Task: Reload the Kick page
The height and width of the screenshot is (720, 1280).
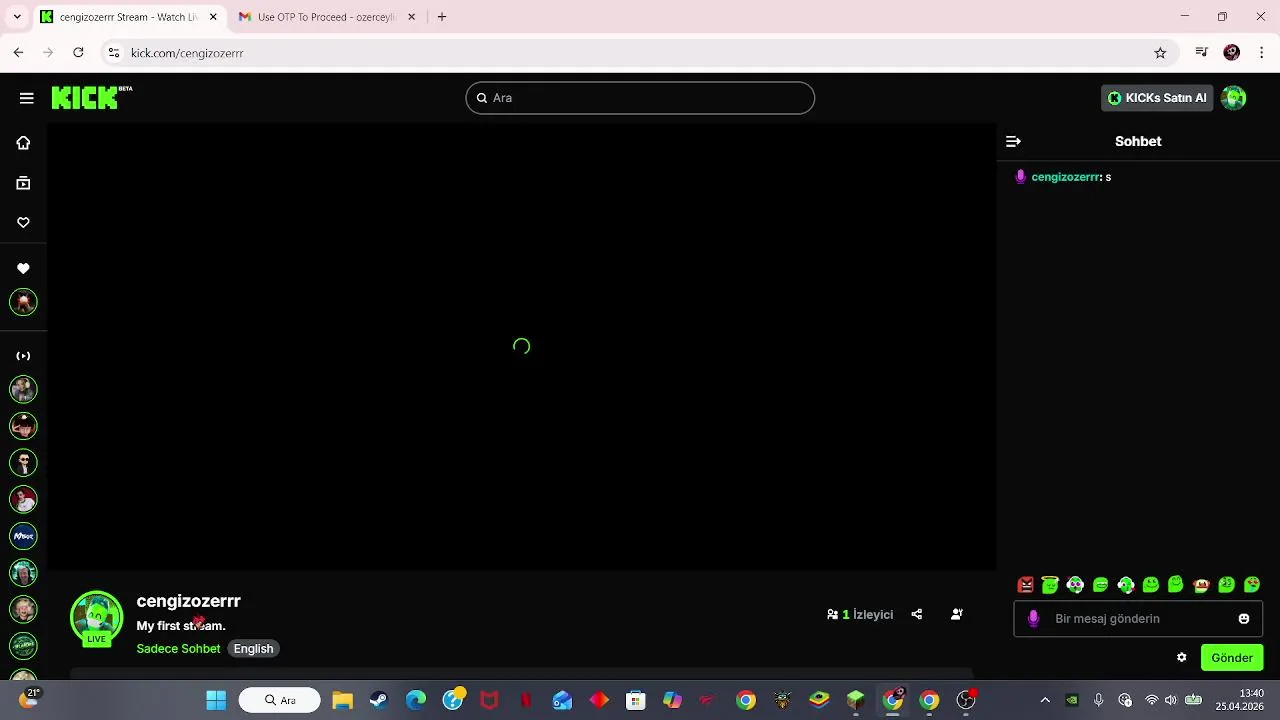Action: 78,53
